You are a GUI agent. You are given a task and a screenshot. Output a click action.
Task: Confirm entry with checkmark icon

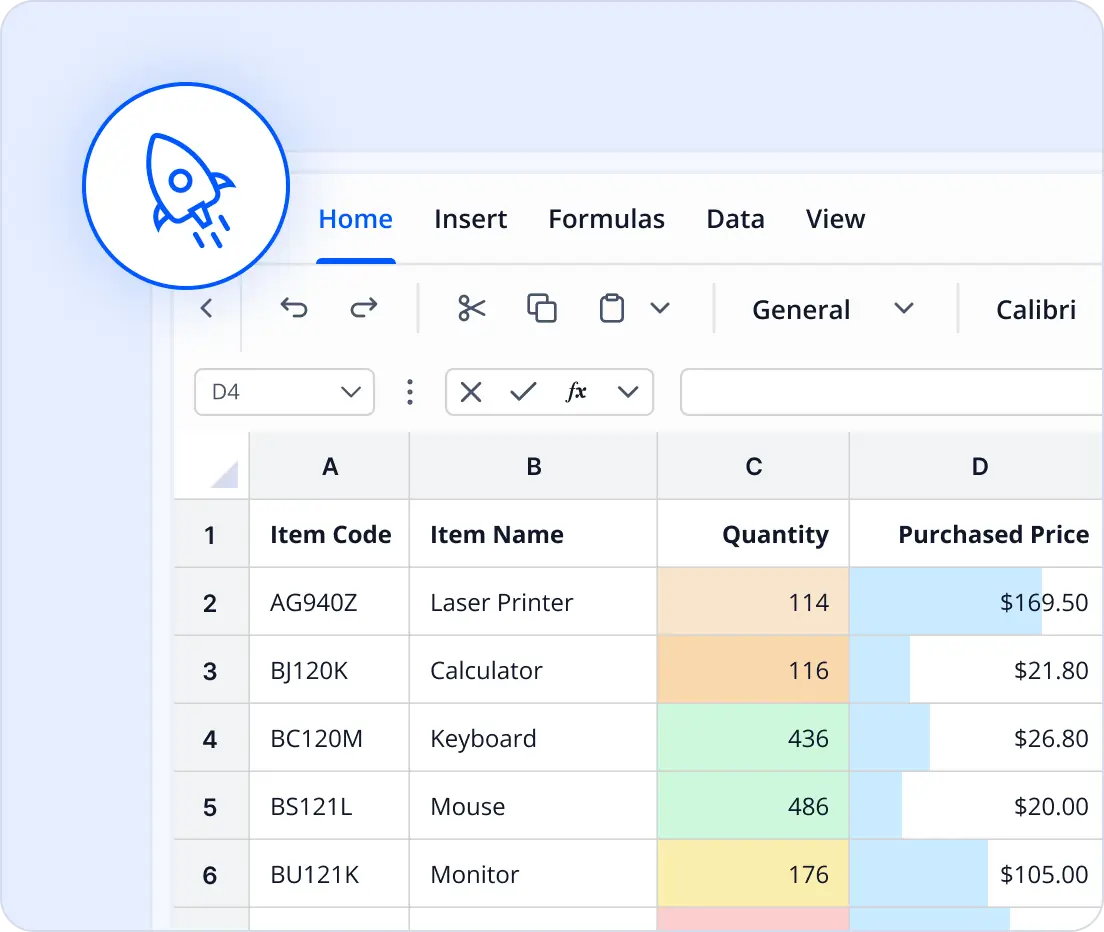click(x=523, y=392)
